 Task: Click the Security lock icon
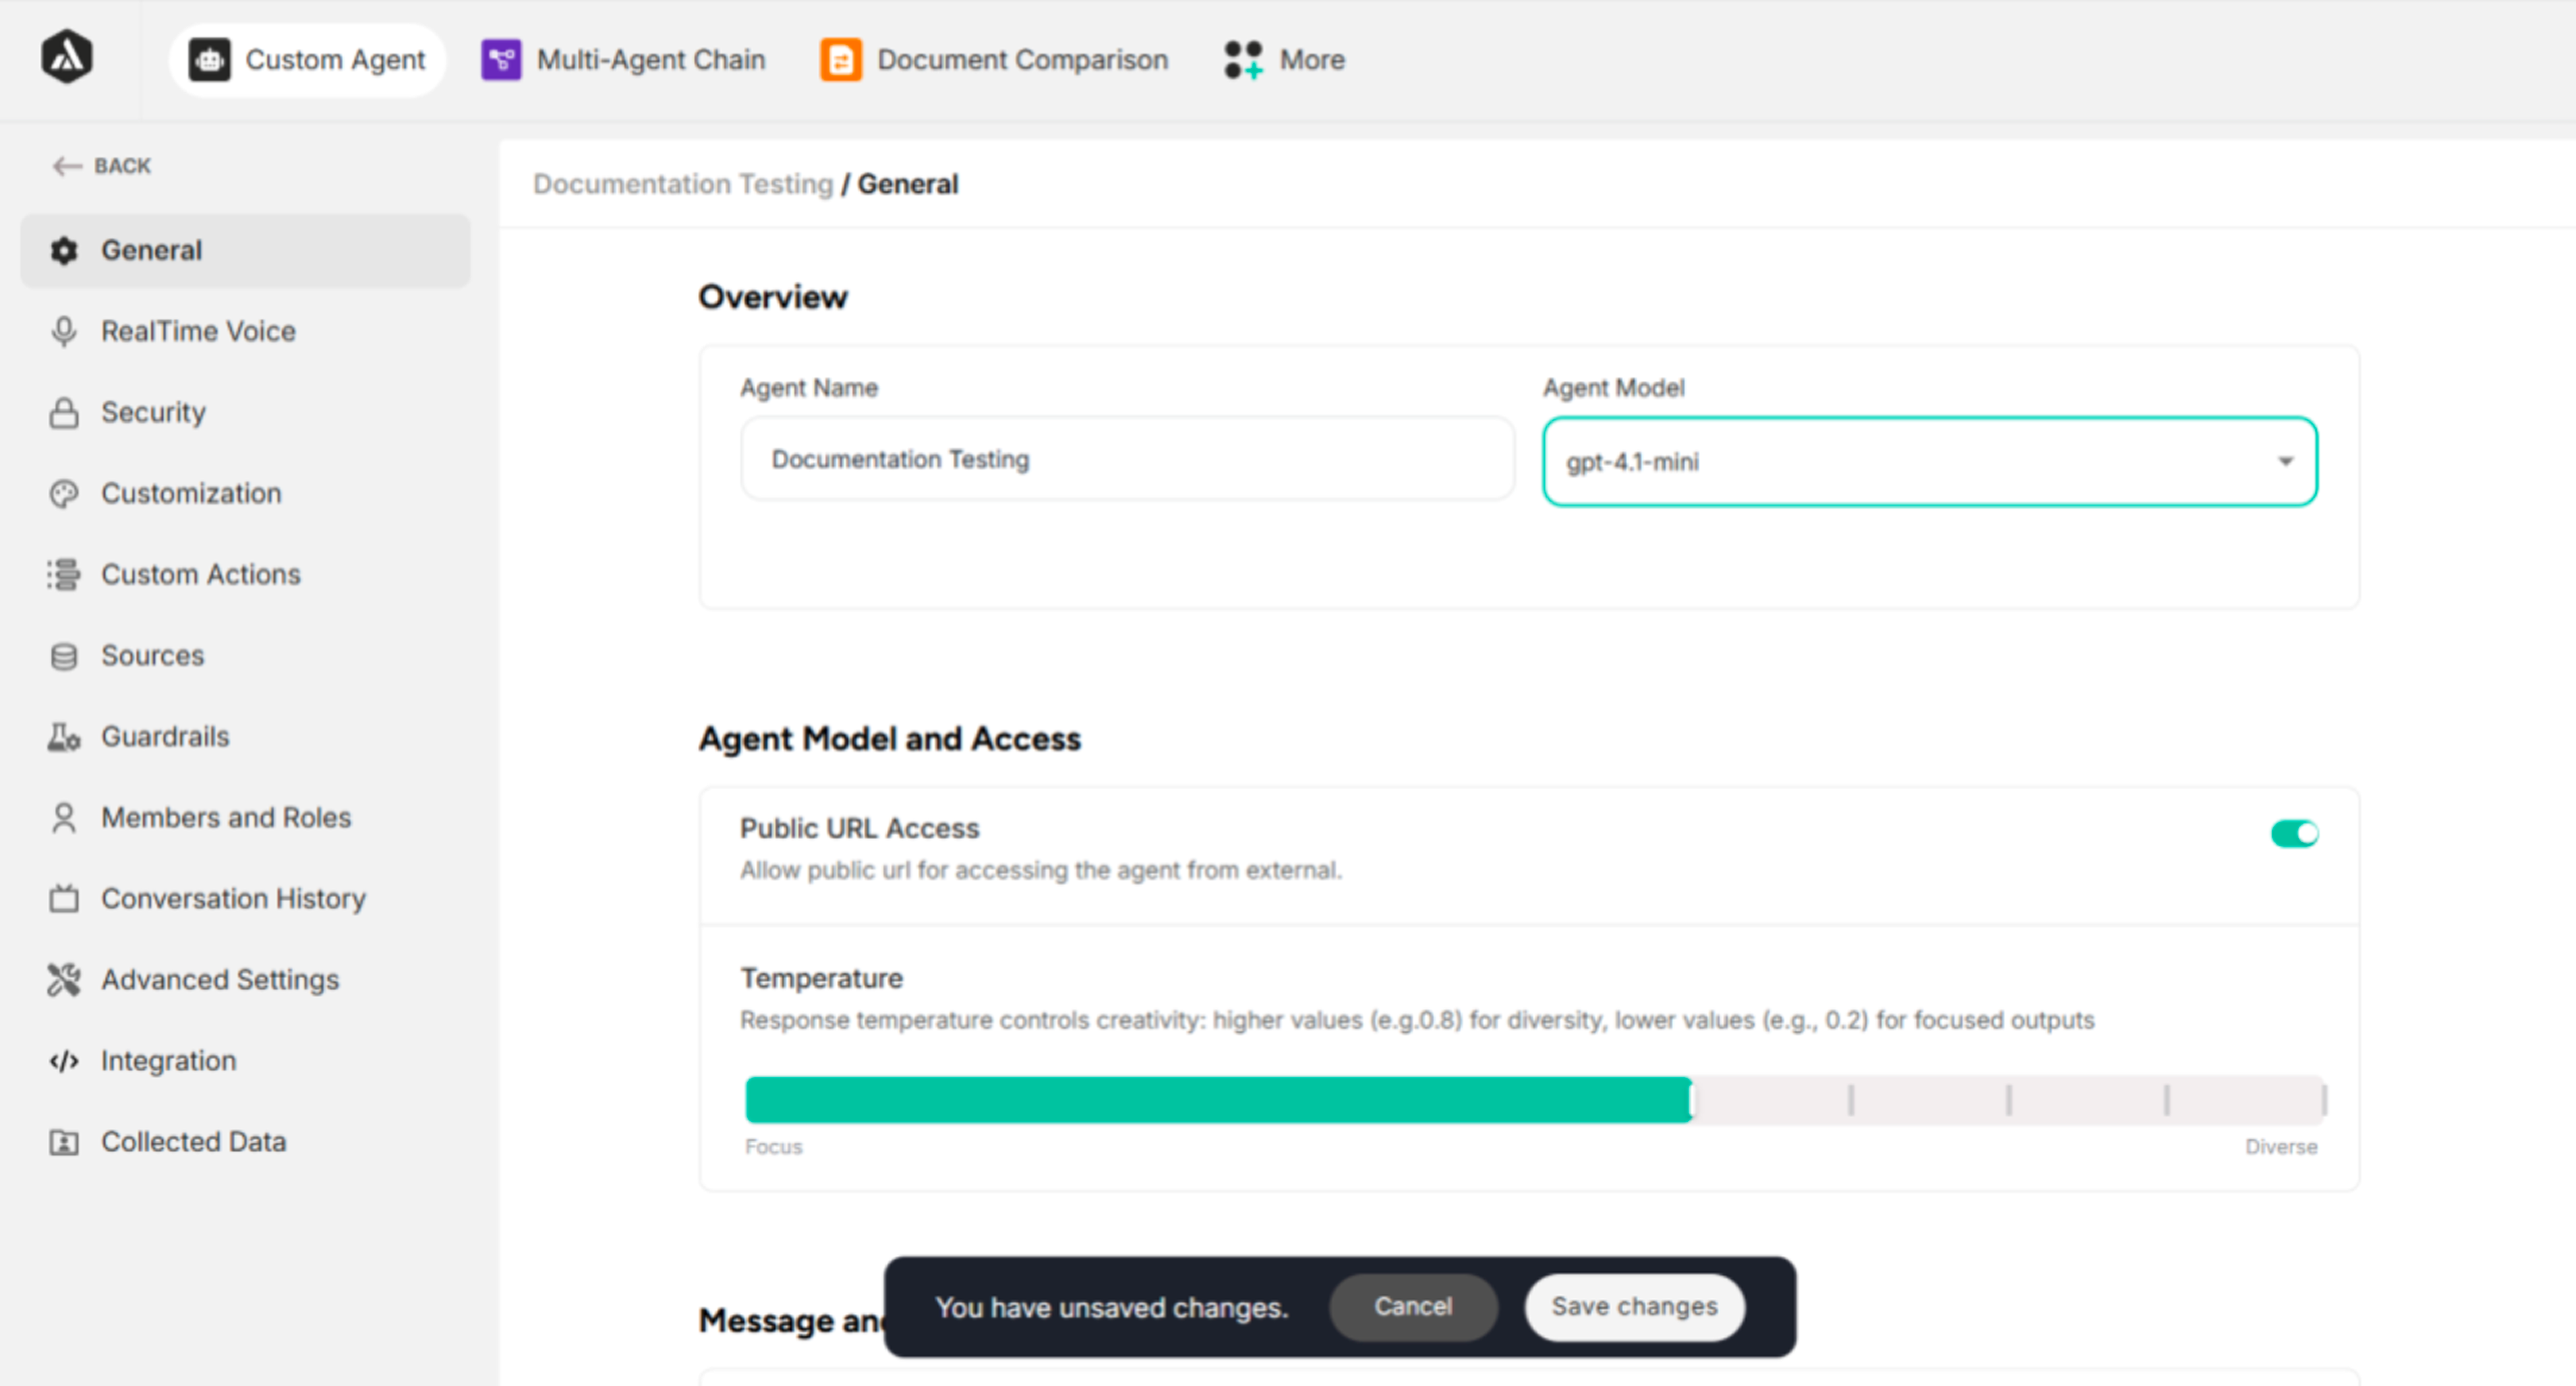(x=64, y=412)
